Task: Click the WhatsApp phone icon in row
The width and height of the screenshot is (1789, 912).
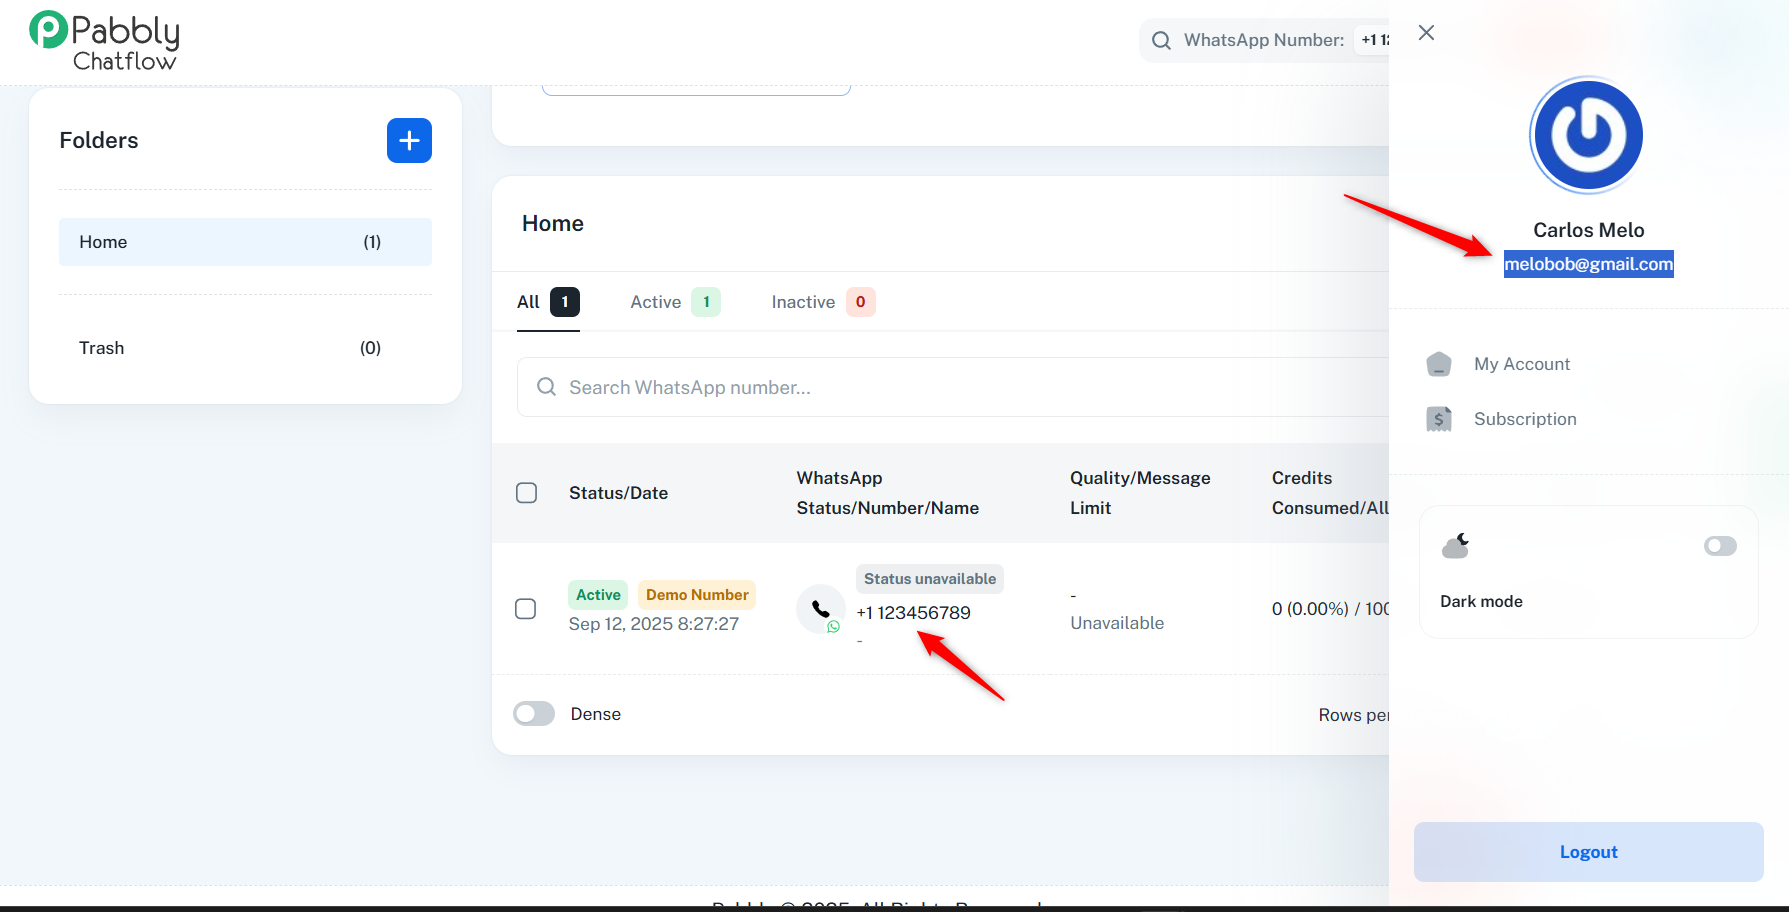Action: click(821, 609)
